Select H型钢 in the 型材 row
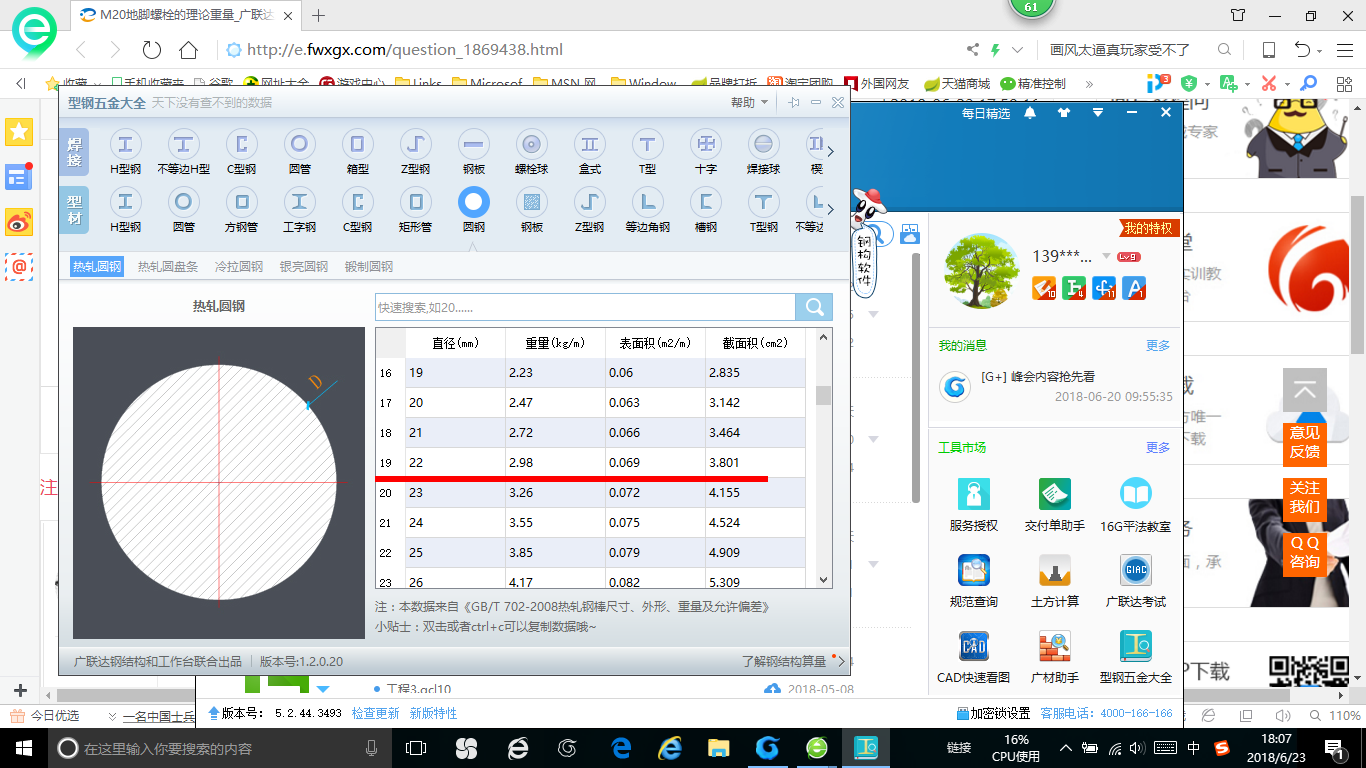The width and height of the screenshot is (1366, 768). [125, 210]
